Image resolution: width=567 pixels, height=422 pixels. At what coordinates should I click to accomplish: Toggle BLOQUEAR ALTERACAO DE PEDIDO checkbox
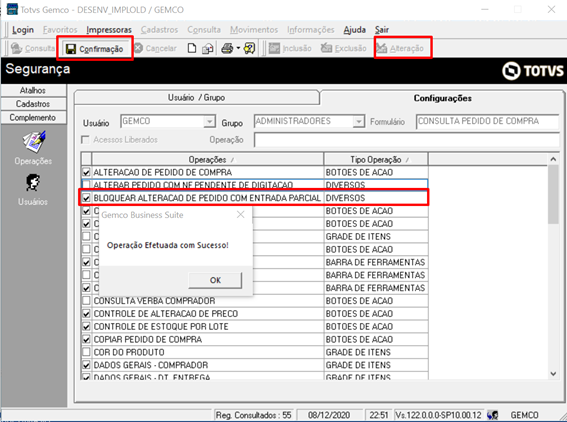pyautogui.click(x=86, y=198)
